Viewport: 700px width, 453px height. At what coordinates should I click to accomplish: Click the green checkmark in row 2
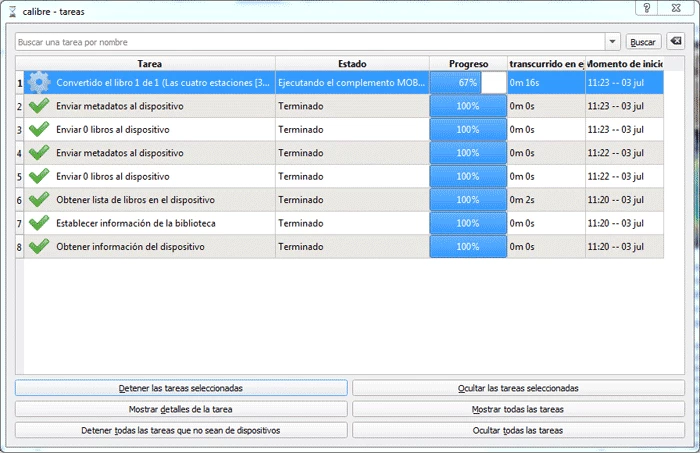[39, 106]
